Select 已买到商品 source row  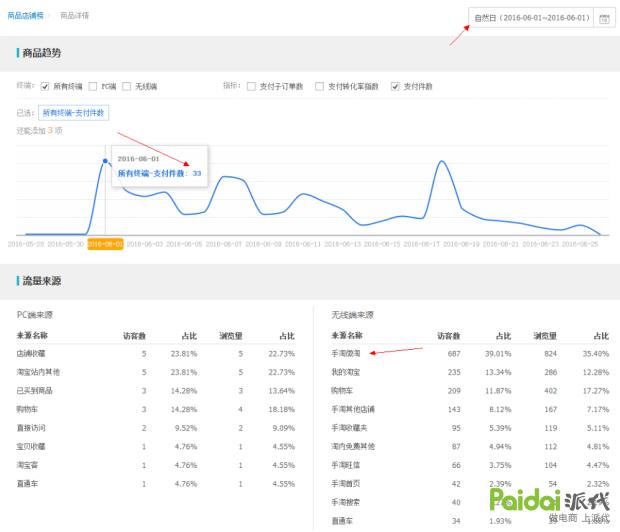point(156,391)
